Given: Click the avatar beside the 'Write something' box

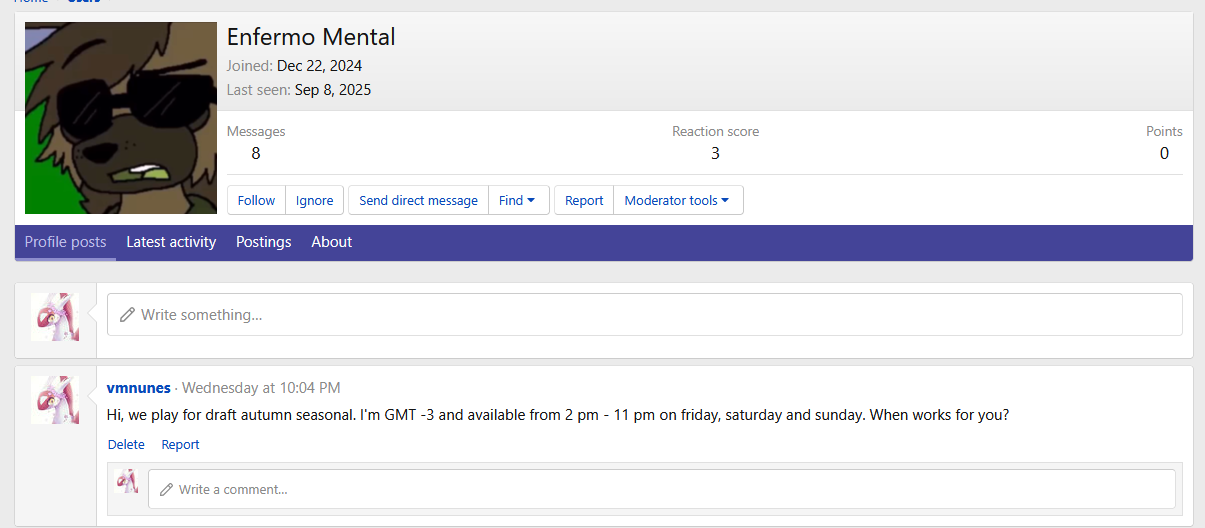Looking at the screenshot, I should [x=55, y=317].
